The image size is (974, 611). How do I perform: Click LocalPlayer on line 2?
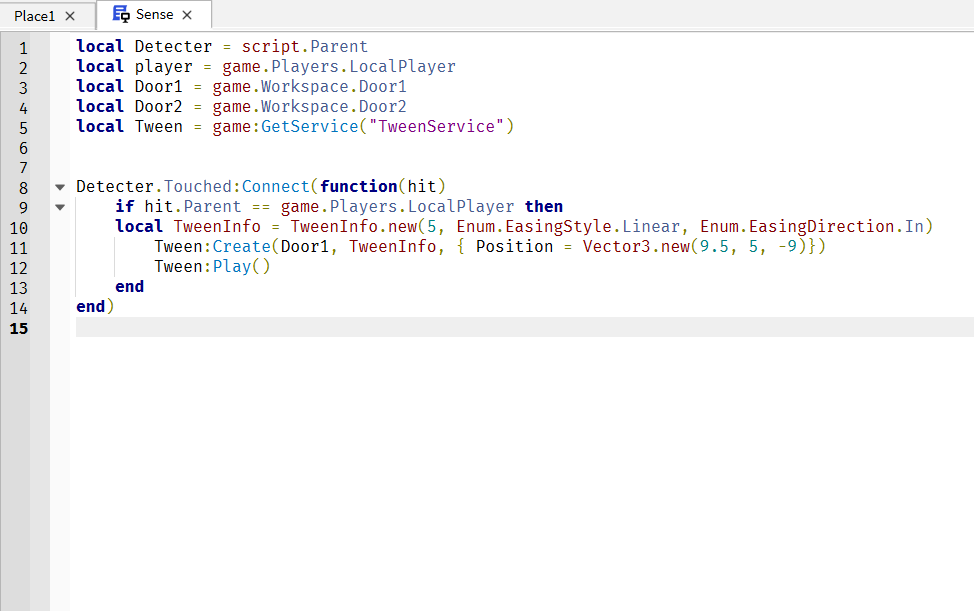coord(402,66)
